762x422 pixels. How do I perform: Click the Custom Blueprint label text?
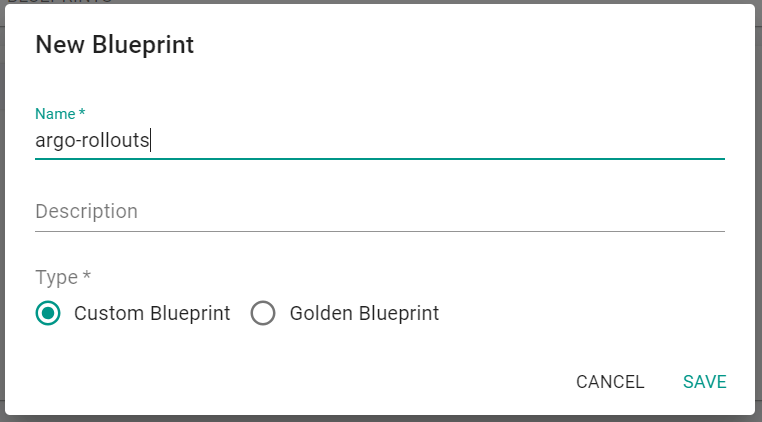click(x=152, y=313)
